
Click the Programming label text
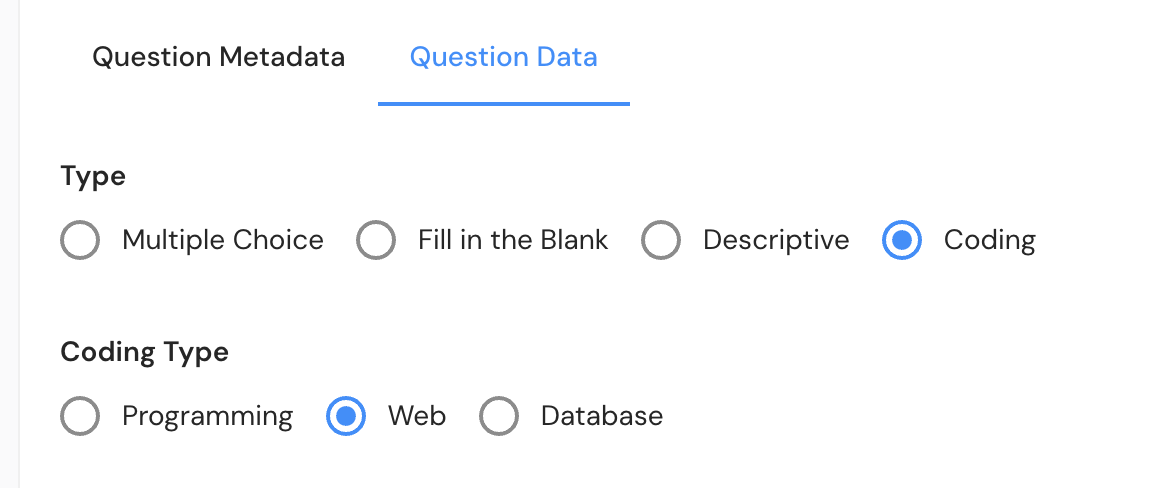coord(207,416)
